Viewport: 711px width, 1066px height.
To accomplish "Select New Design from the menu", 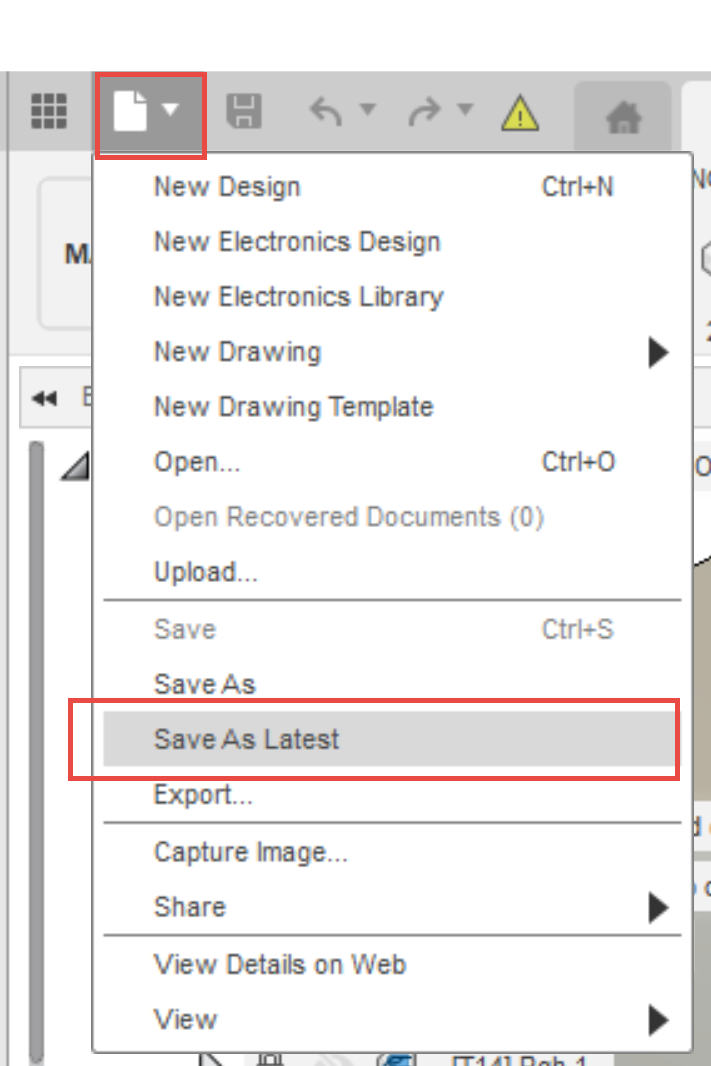I will click(x=227, y=187).
